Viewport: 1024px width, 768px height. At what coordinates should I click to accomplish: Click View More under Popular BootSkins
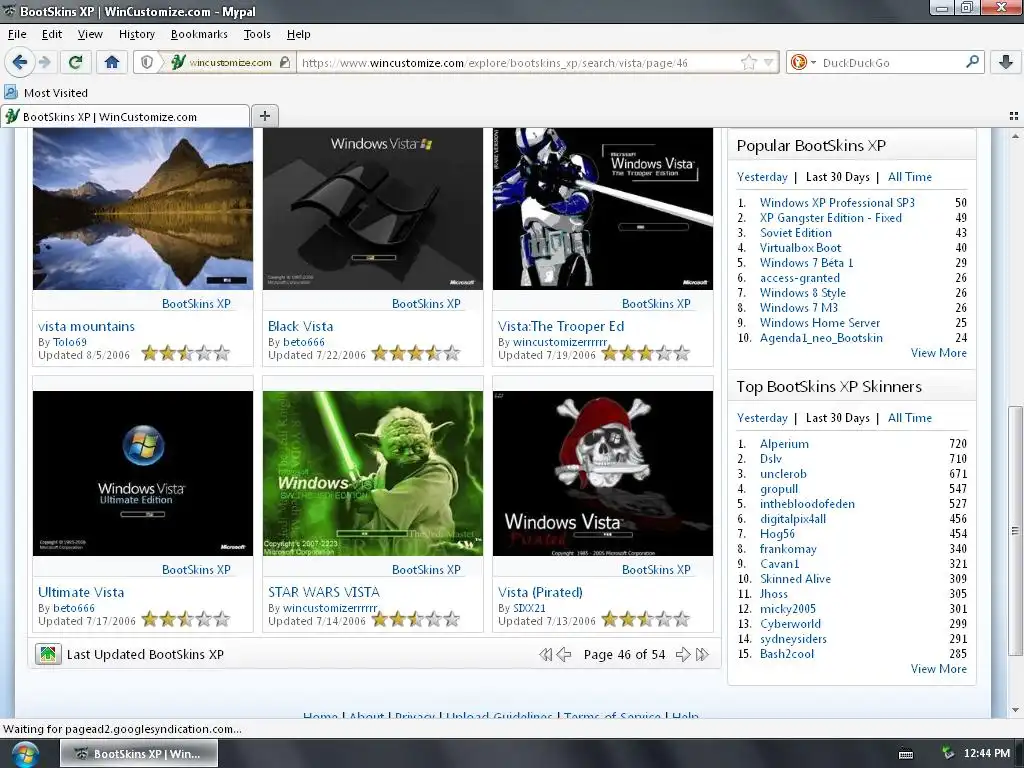click(938, 353)
